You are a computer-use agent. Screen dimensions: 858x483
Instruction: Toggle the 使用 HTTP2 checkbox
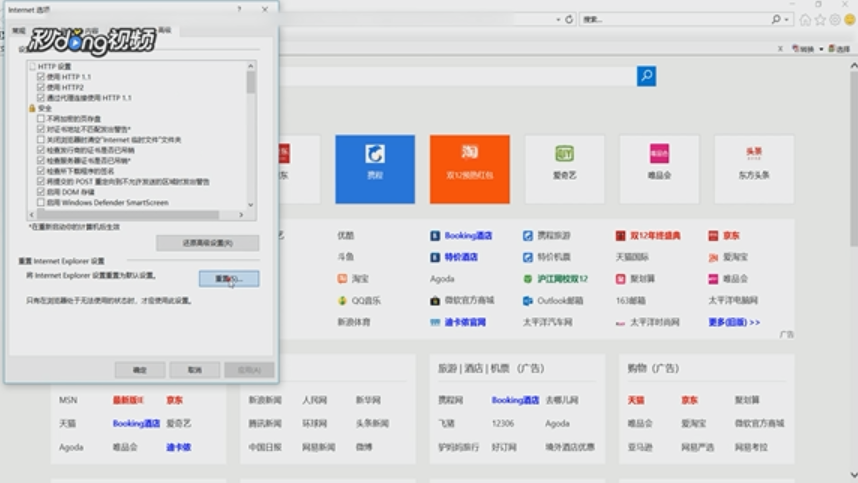click(40, 87)
